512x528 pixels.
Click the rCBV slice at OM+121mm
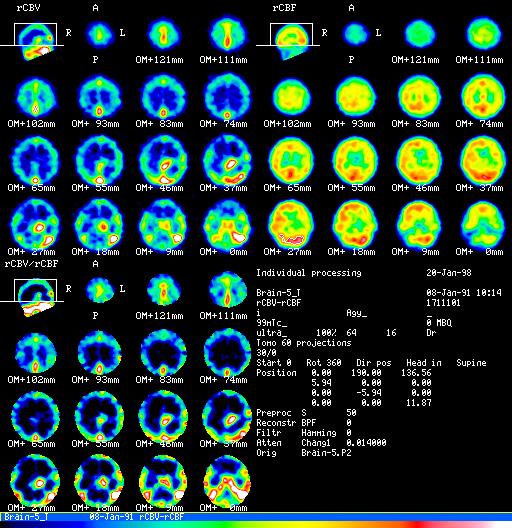[163, 34]
